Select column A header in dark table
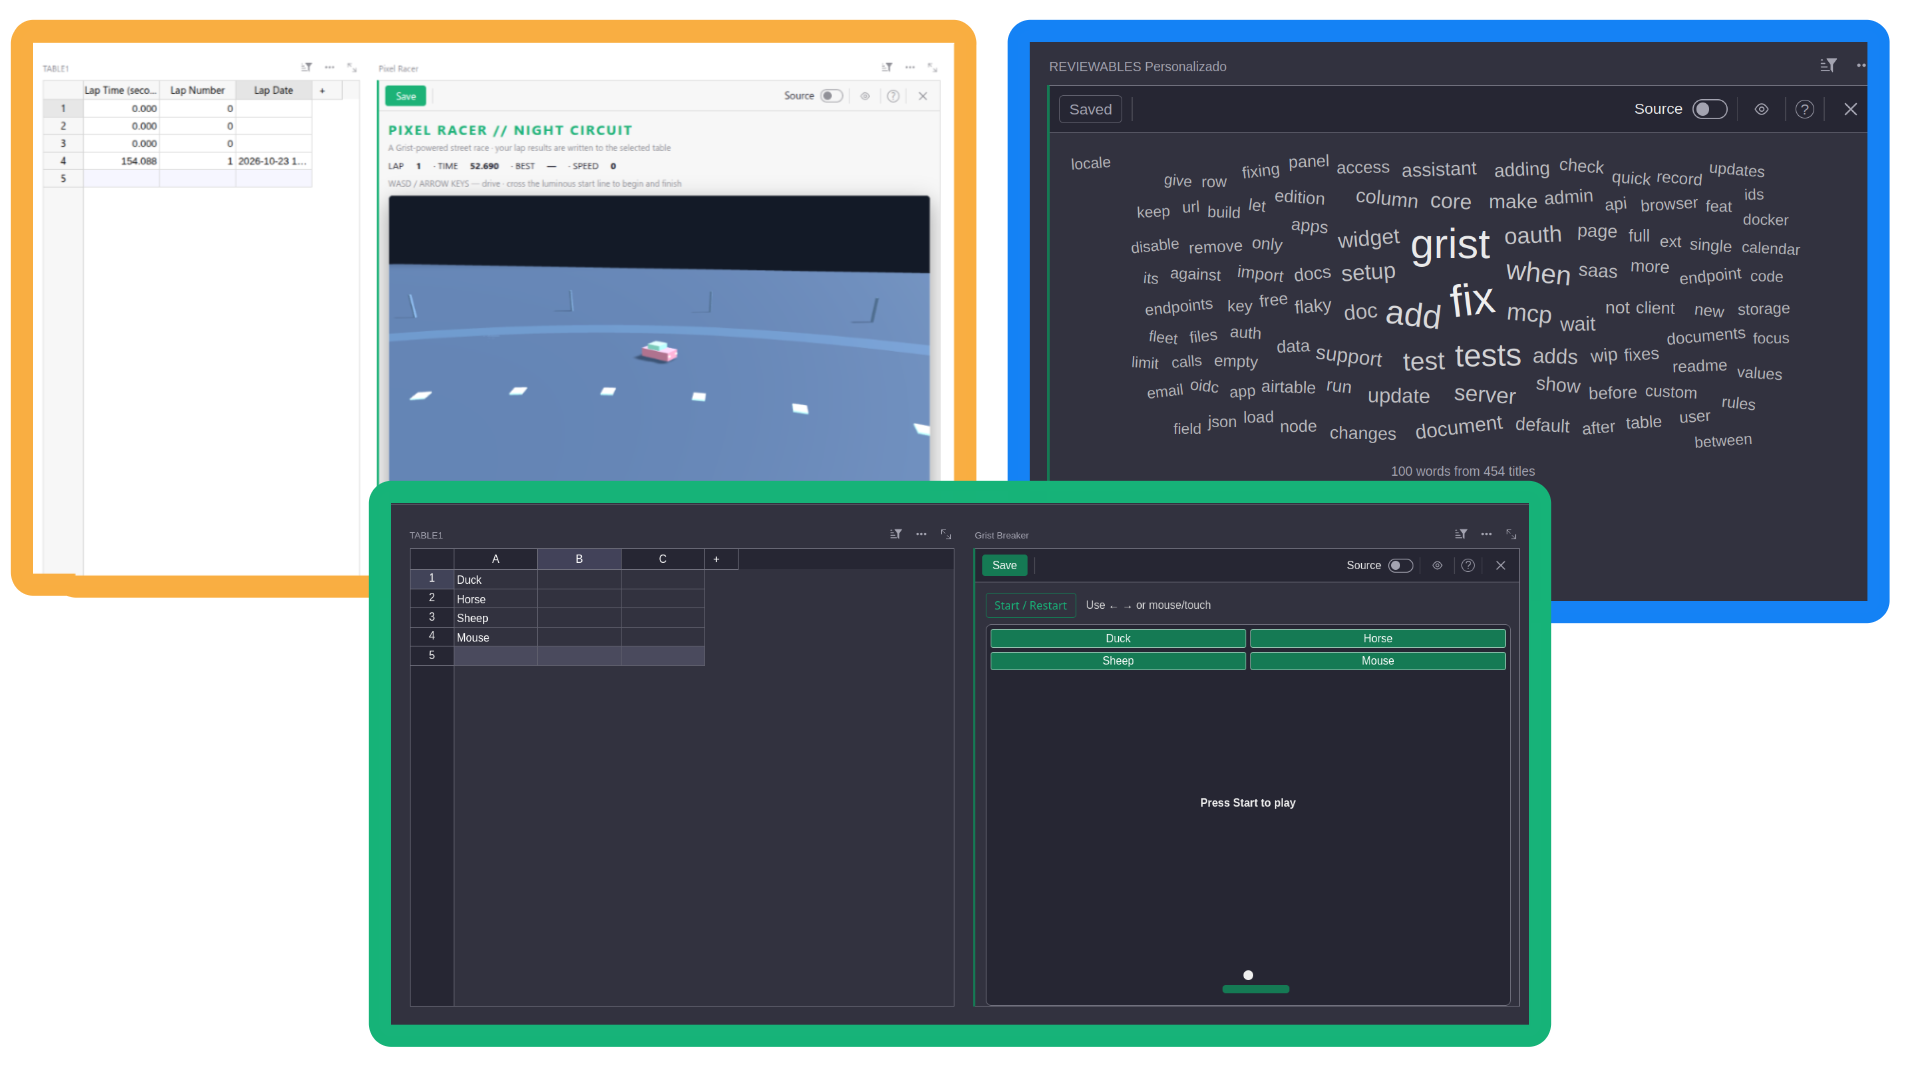Image resolution: width=1920 pixels, height=1080 pixels. [495, 559]
